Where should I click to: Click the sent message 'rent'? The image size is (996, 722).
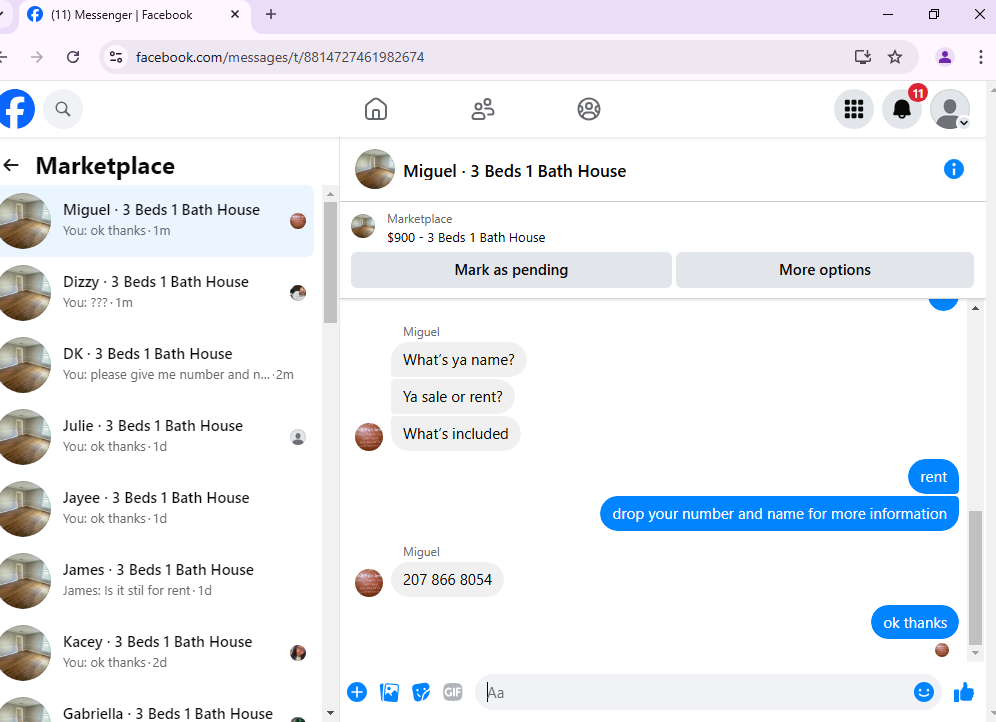coord(933,477)
